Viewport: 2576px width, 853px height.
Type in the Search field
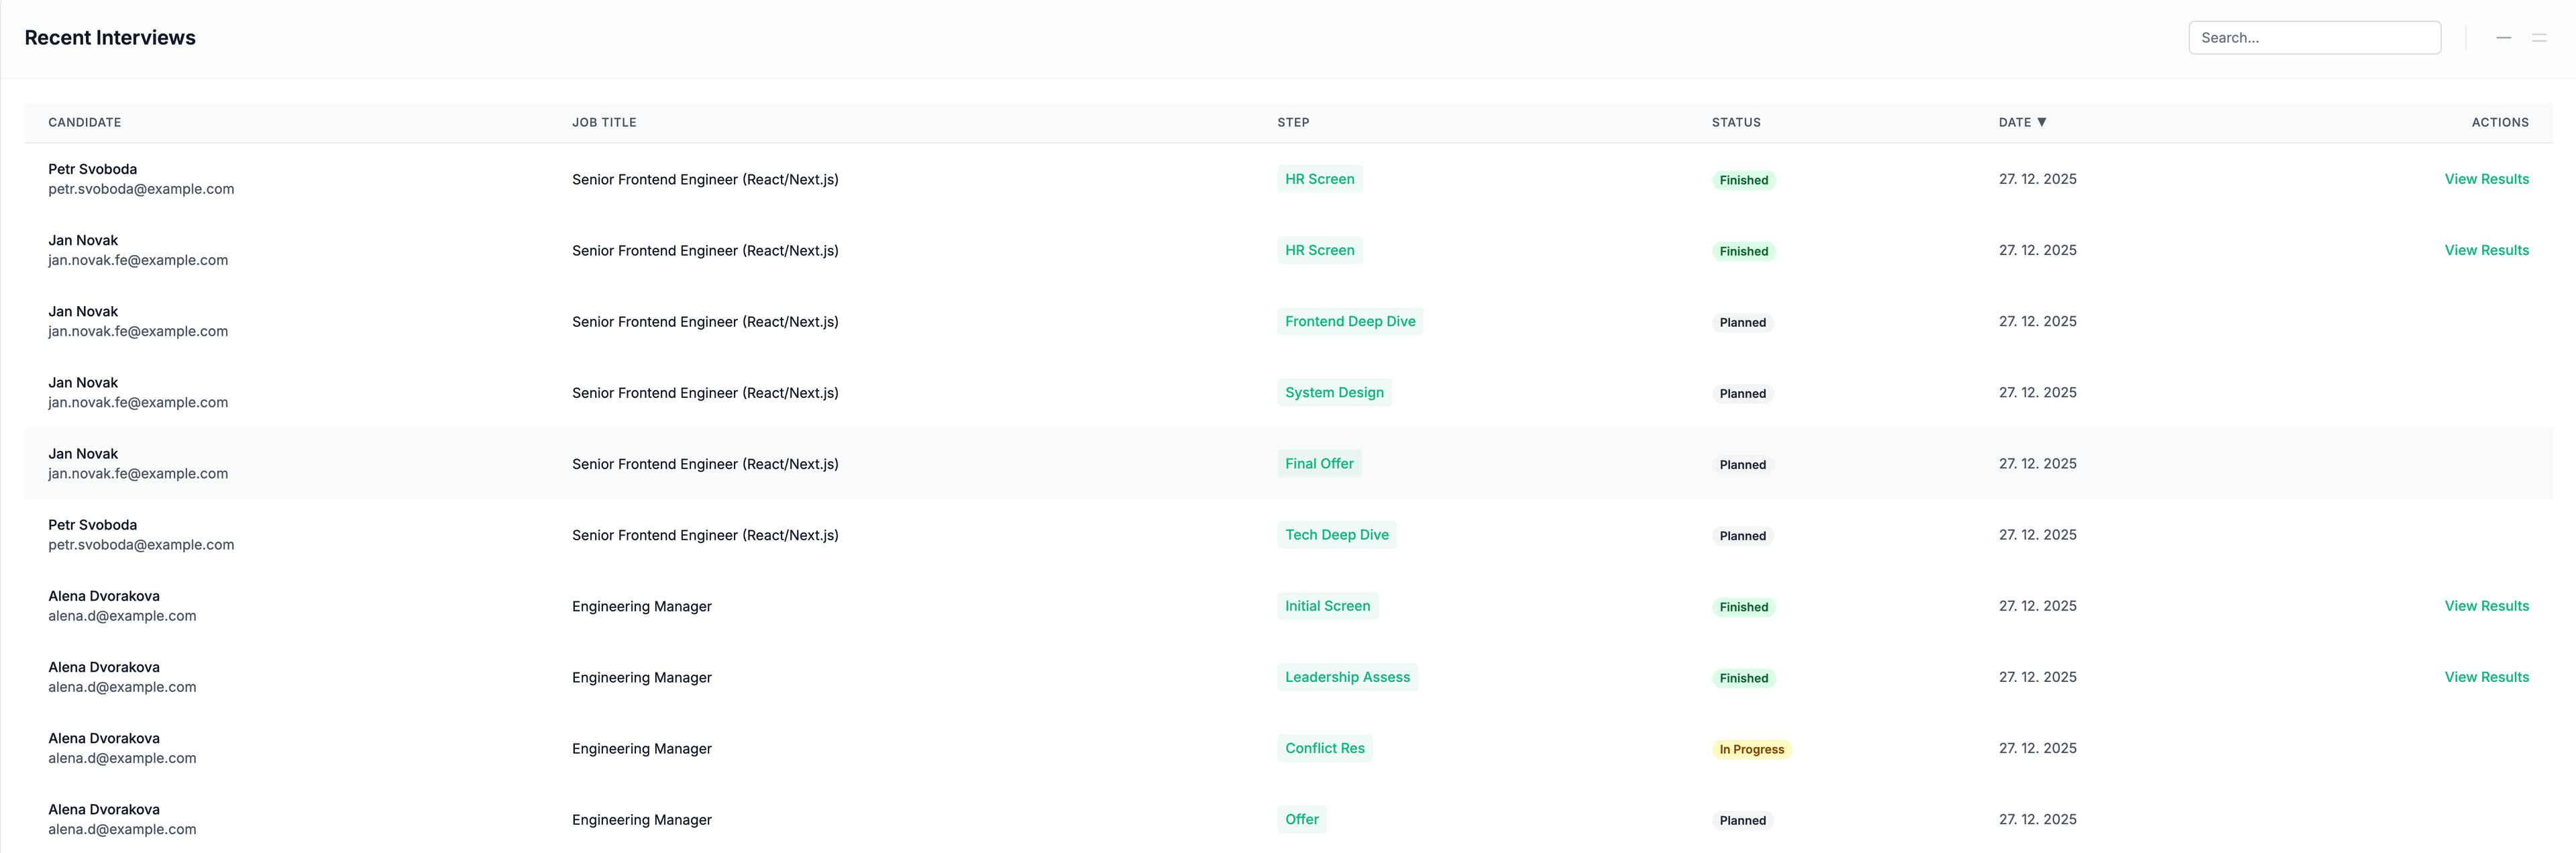2313,38
